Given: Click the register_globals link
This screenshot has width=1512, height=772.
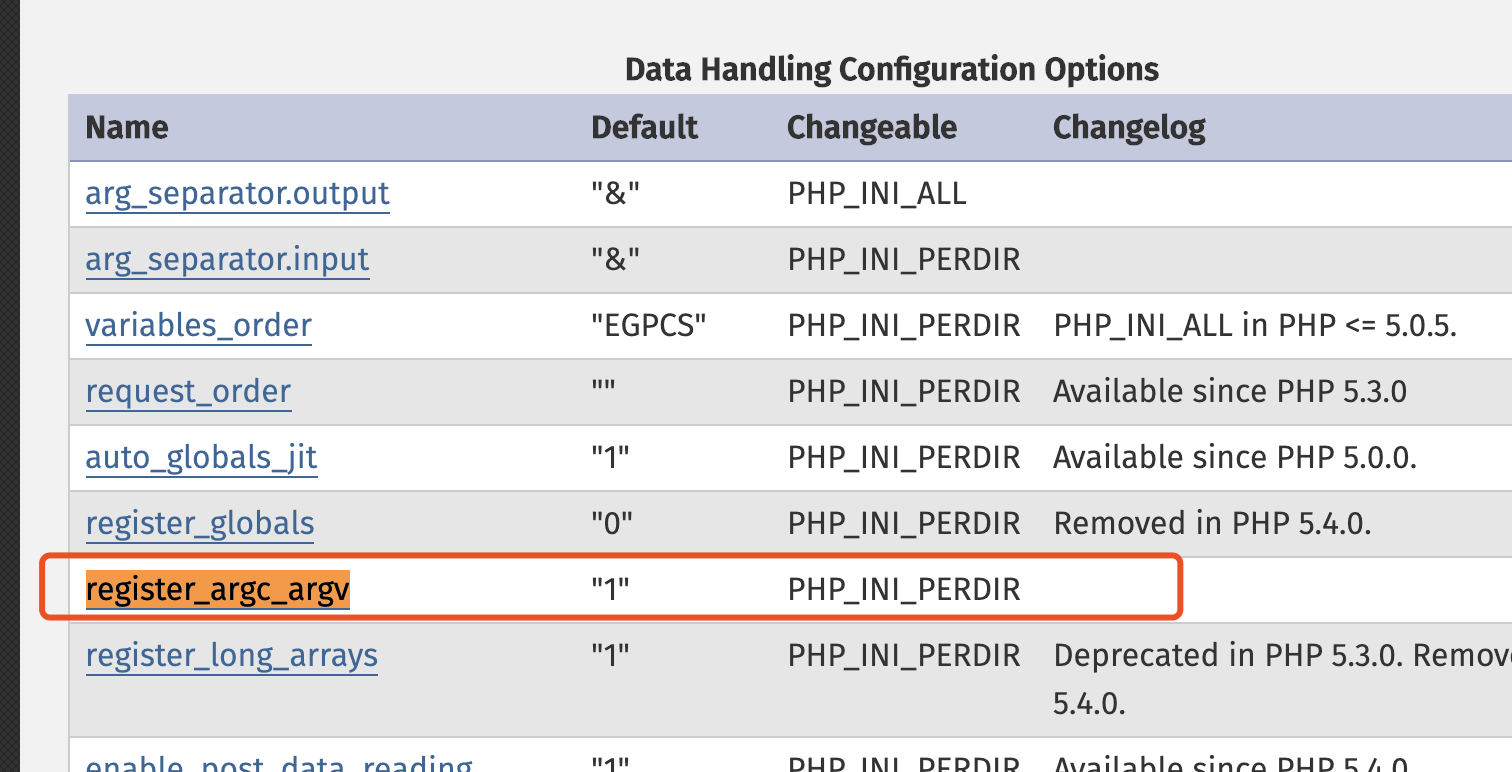Looking at the screenshot, I should click(200, 523).
